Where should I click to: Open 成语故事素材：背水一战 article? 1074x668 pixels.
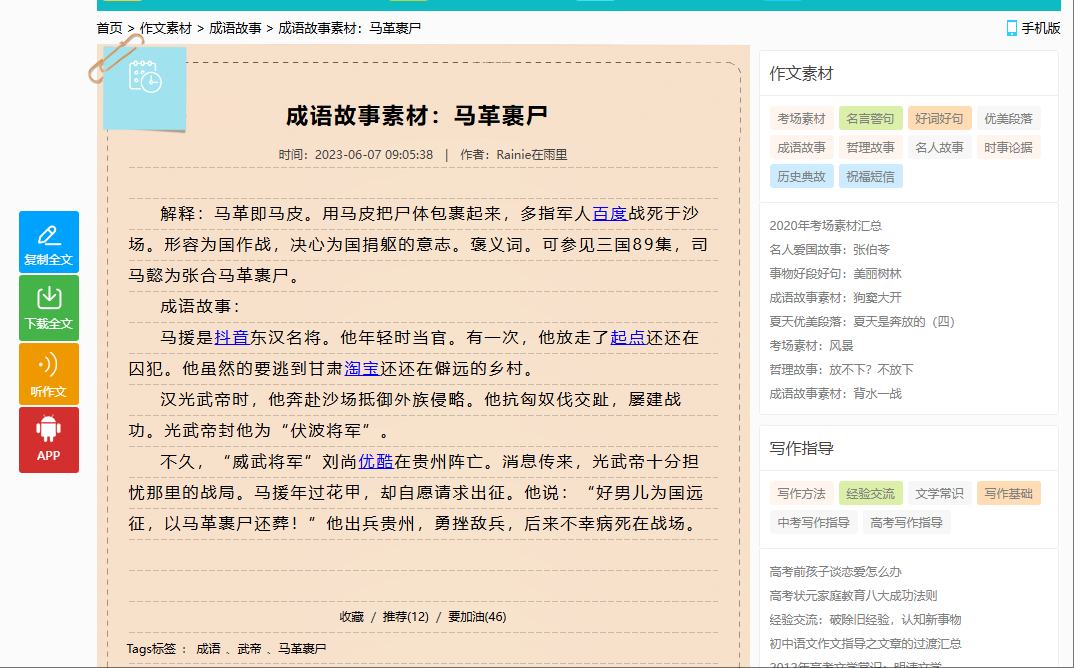click(836, 393)
